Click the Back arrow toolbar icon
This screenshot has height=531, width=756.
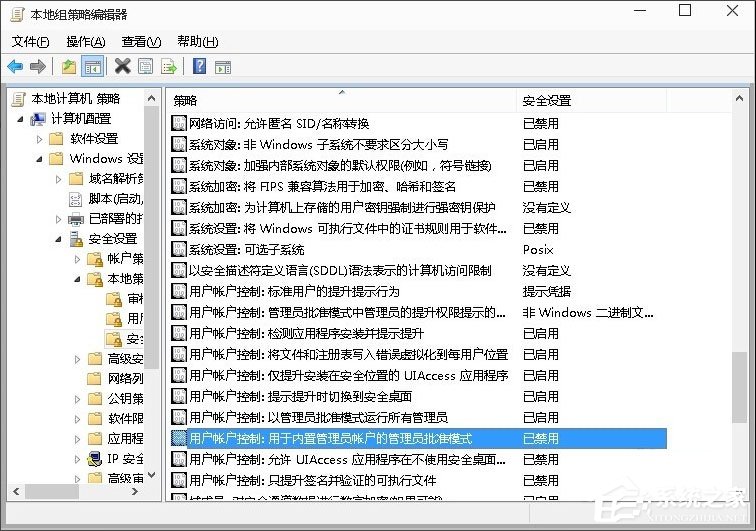15,67
